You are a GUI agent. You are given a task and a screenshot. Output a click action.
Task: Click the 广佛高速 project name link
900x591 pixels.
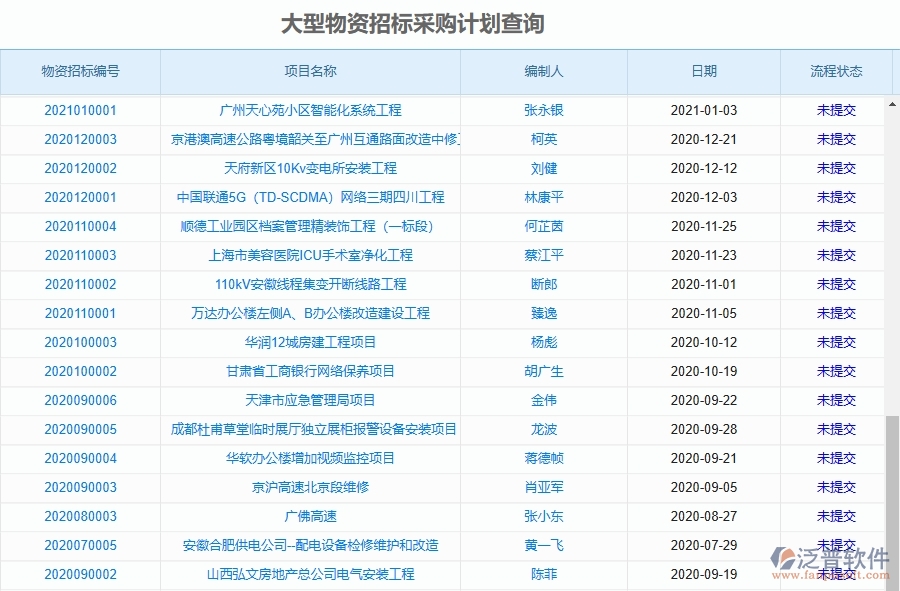coord(312,517)
